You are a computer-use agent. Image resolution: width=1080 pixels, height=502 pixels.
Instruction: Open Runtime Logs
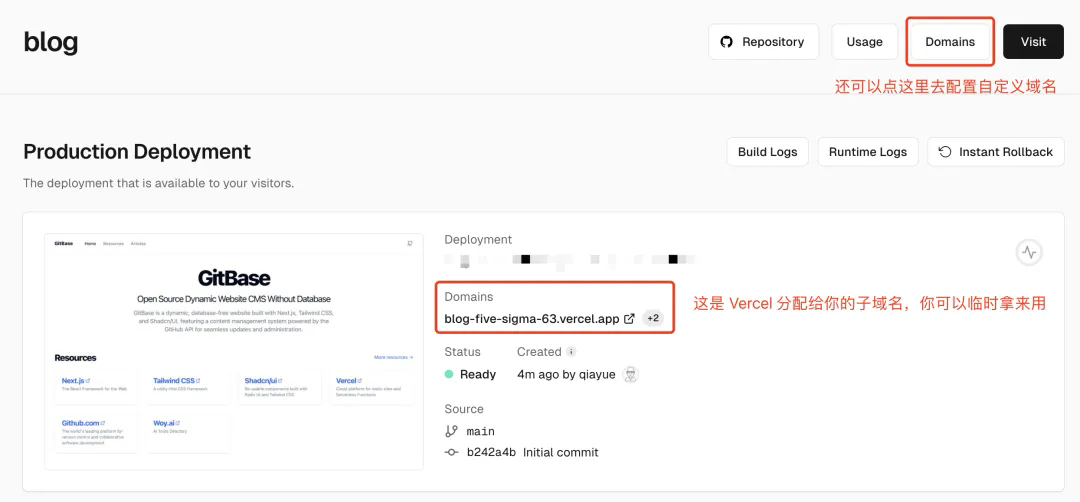868,152
